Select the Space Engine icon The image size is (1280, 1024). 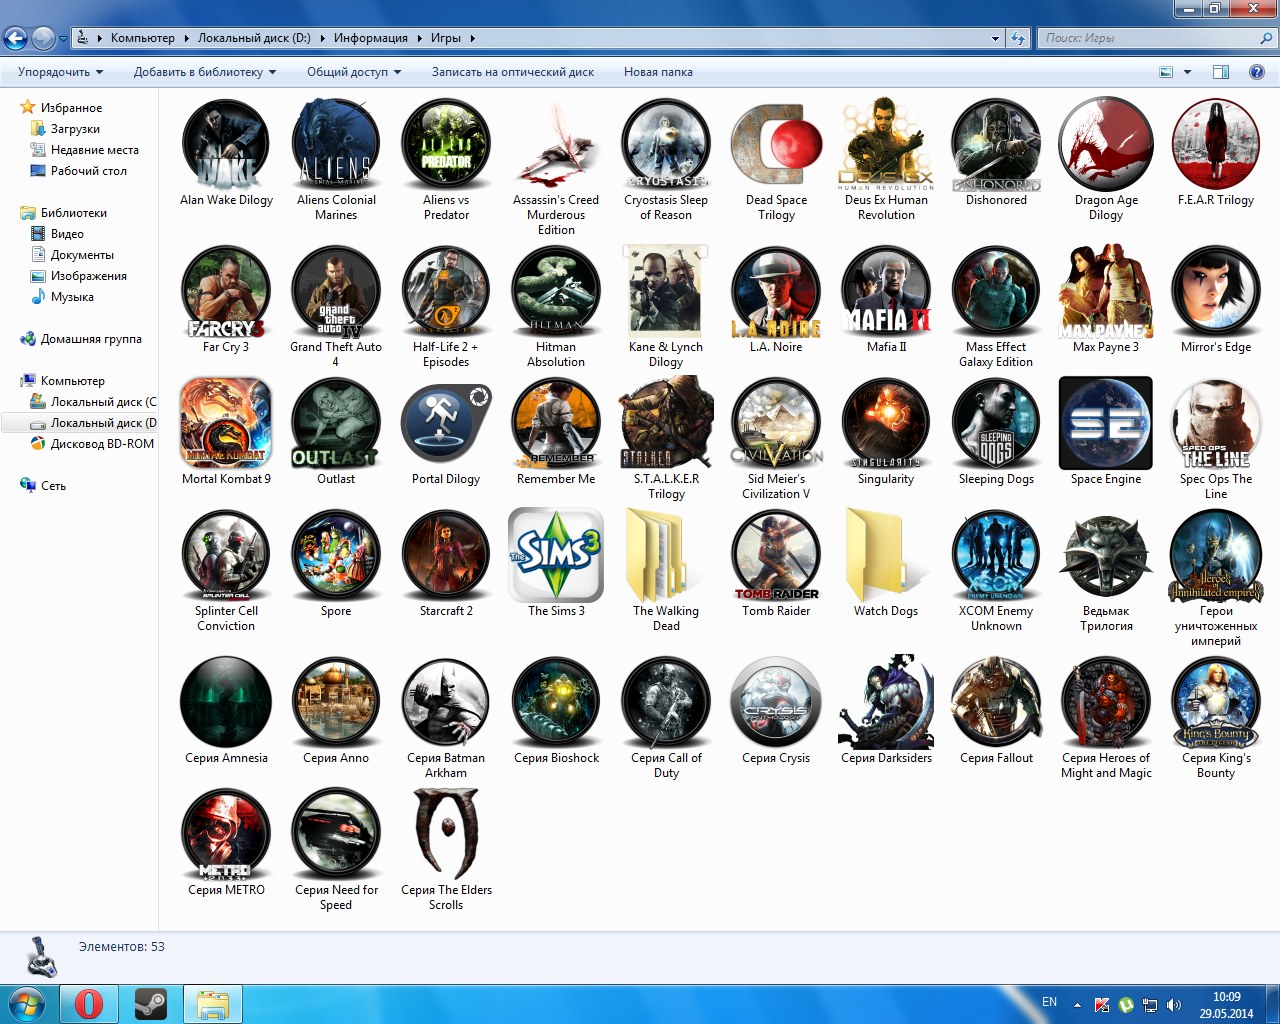point(1106,423)
